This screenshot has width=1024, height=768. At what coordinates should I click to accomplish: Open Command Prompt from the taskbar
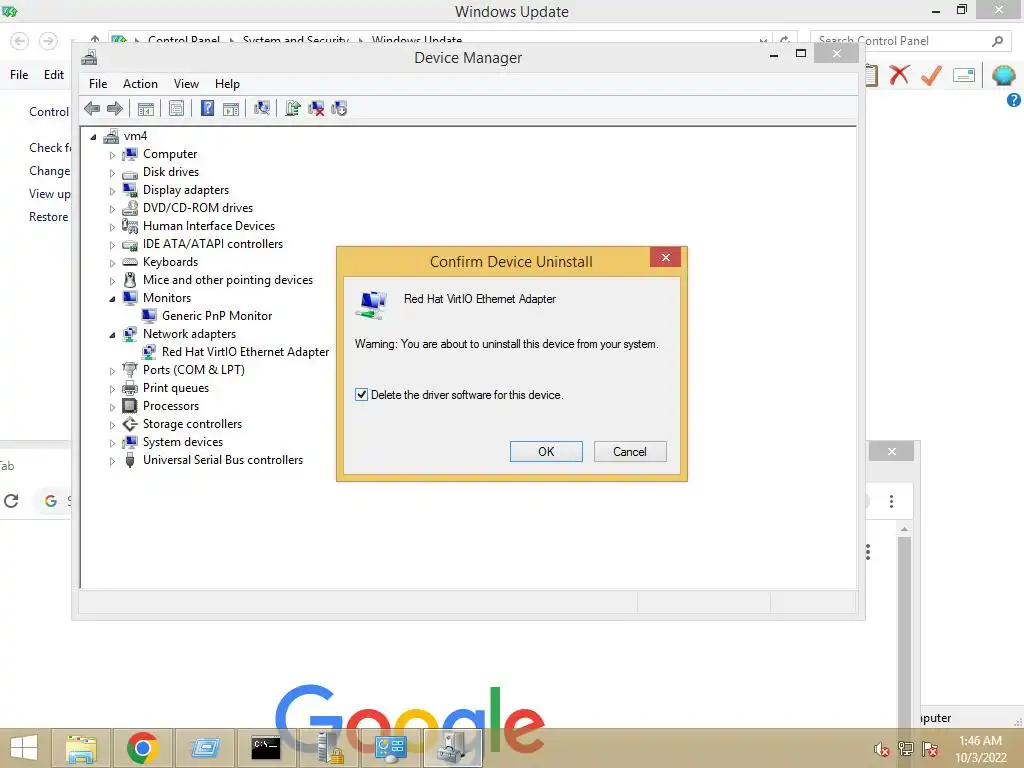click(x=266, y=748)
